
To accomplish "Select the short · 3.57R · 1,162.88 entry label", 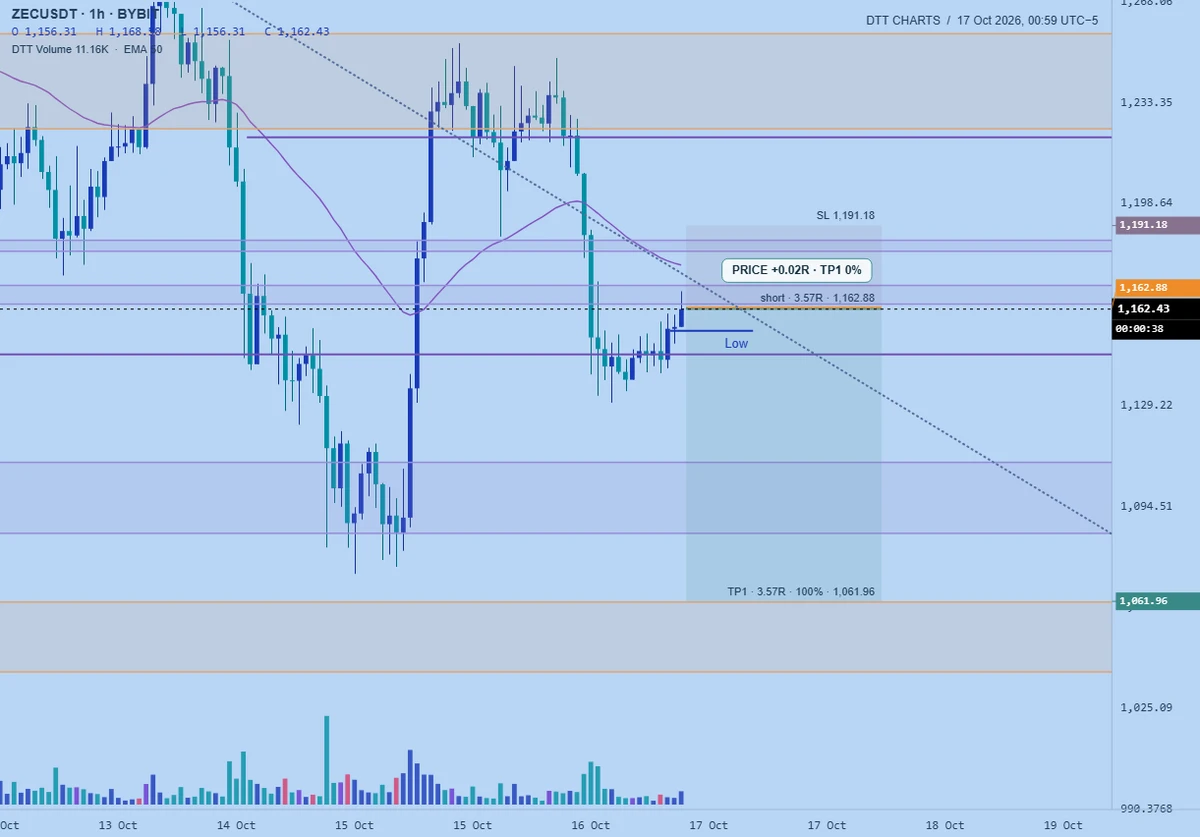I will 817,298.
